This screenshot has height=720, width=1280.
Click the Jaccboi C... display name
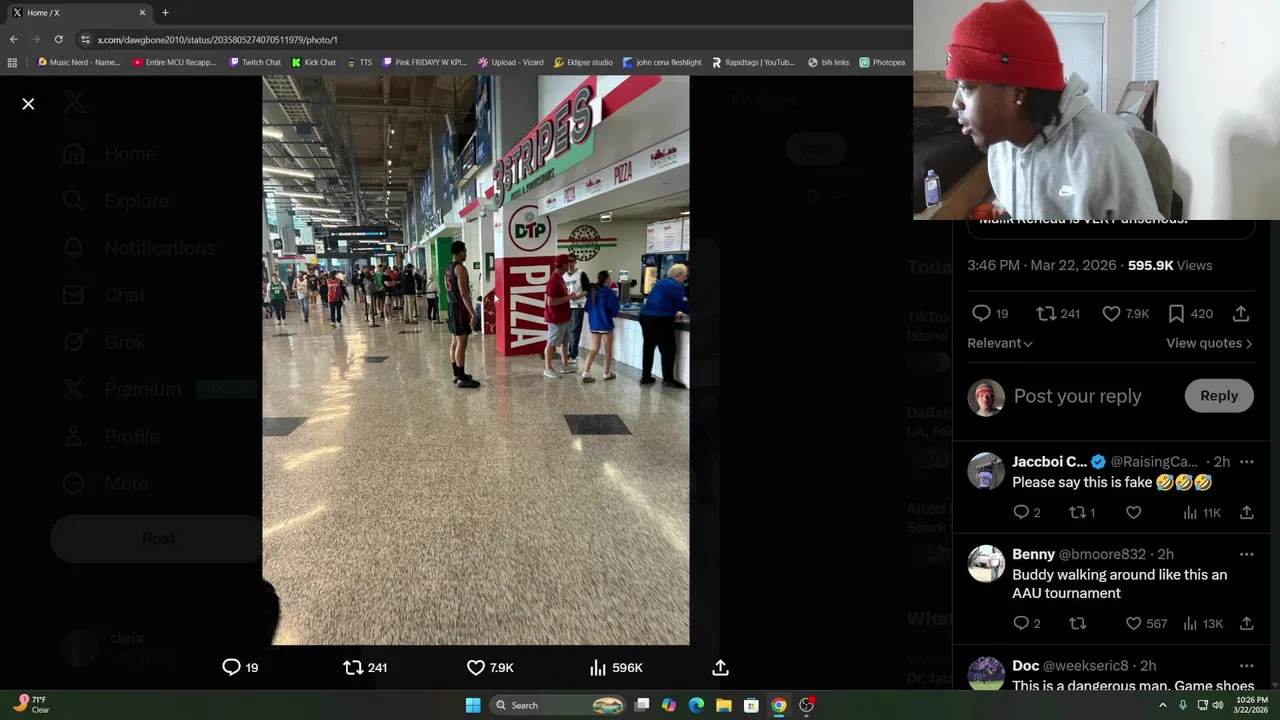1049,462
